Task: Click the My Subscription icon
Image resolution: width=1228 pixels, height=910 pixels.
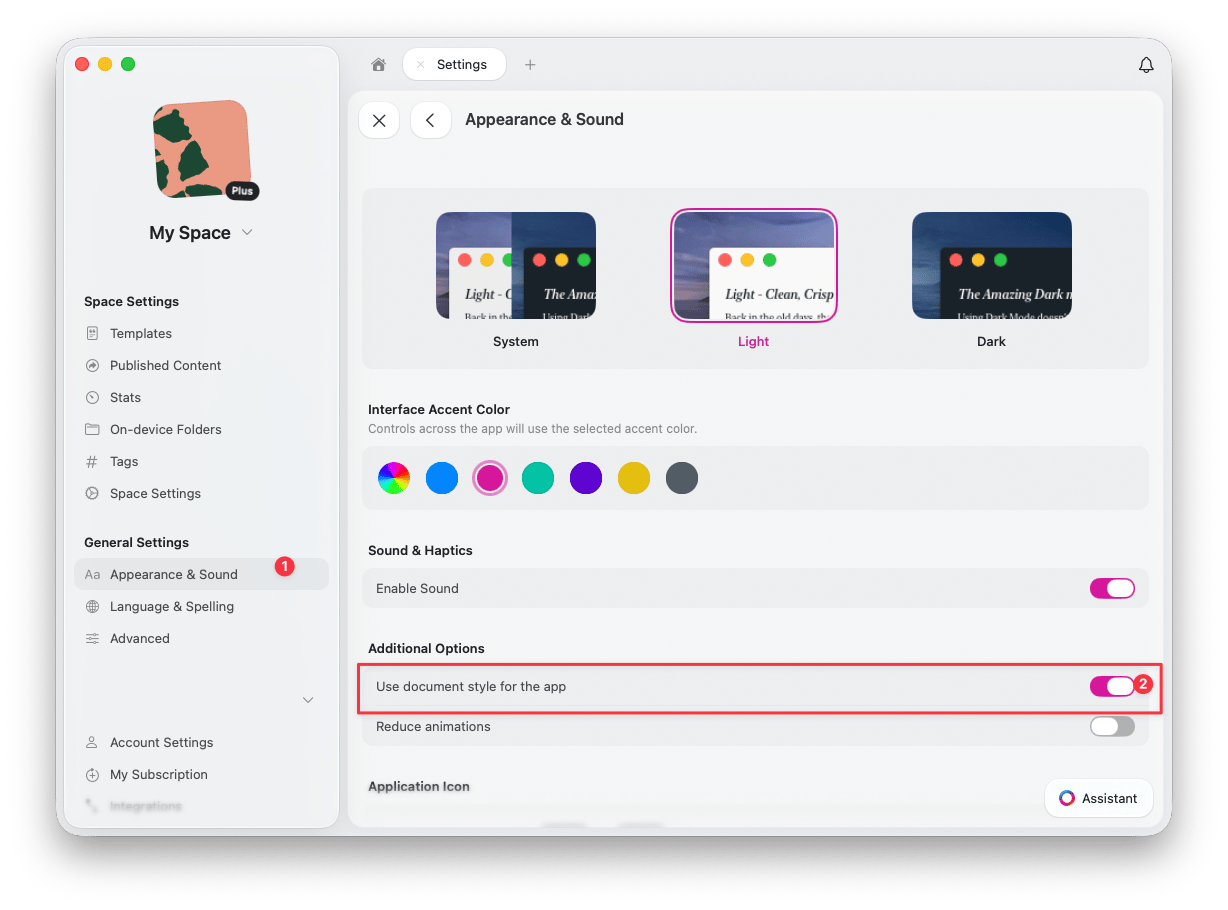Action: [92, 774]
